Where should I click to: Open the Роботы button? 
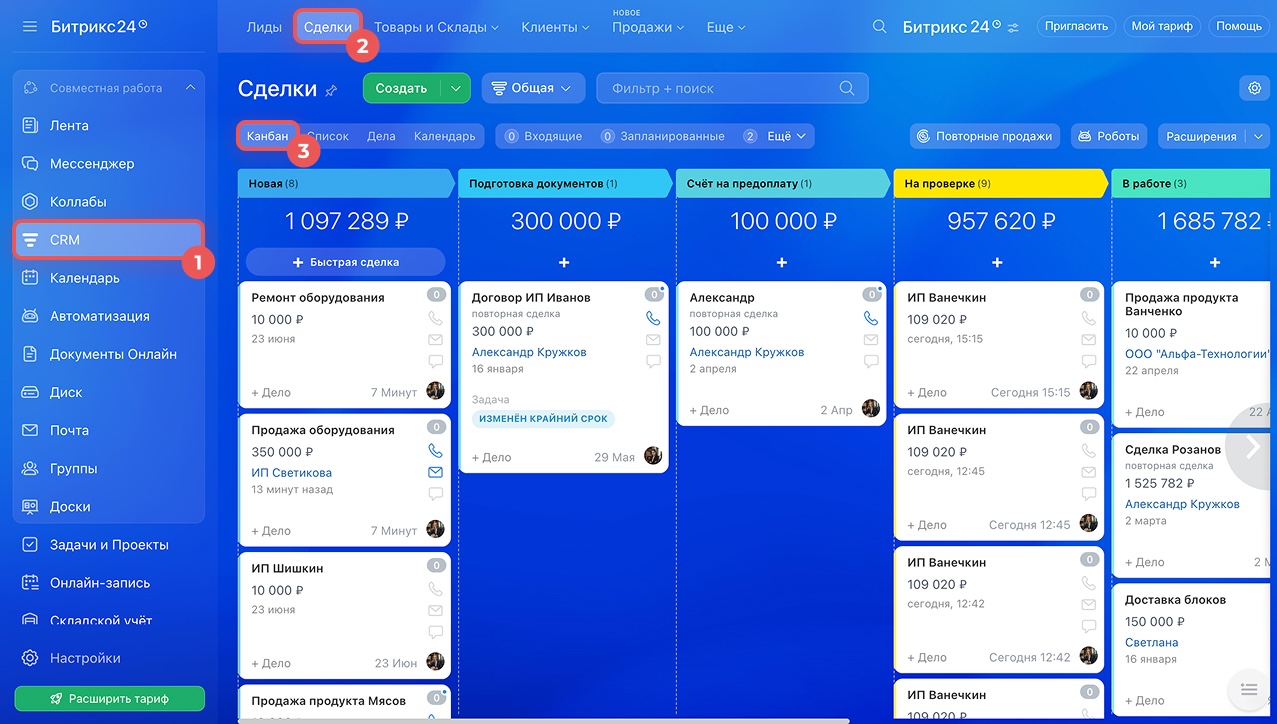1109,136
